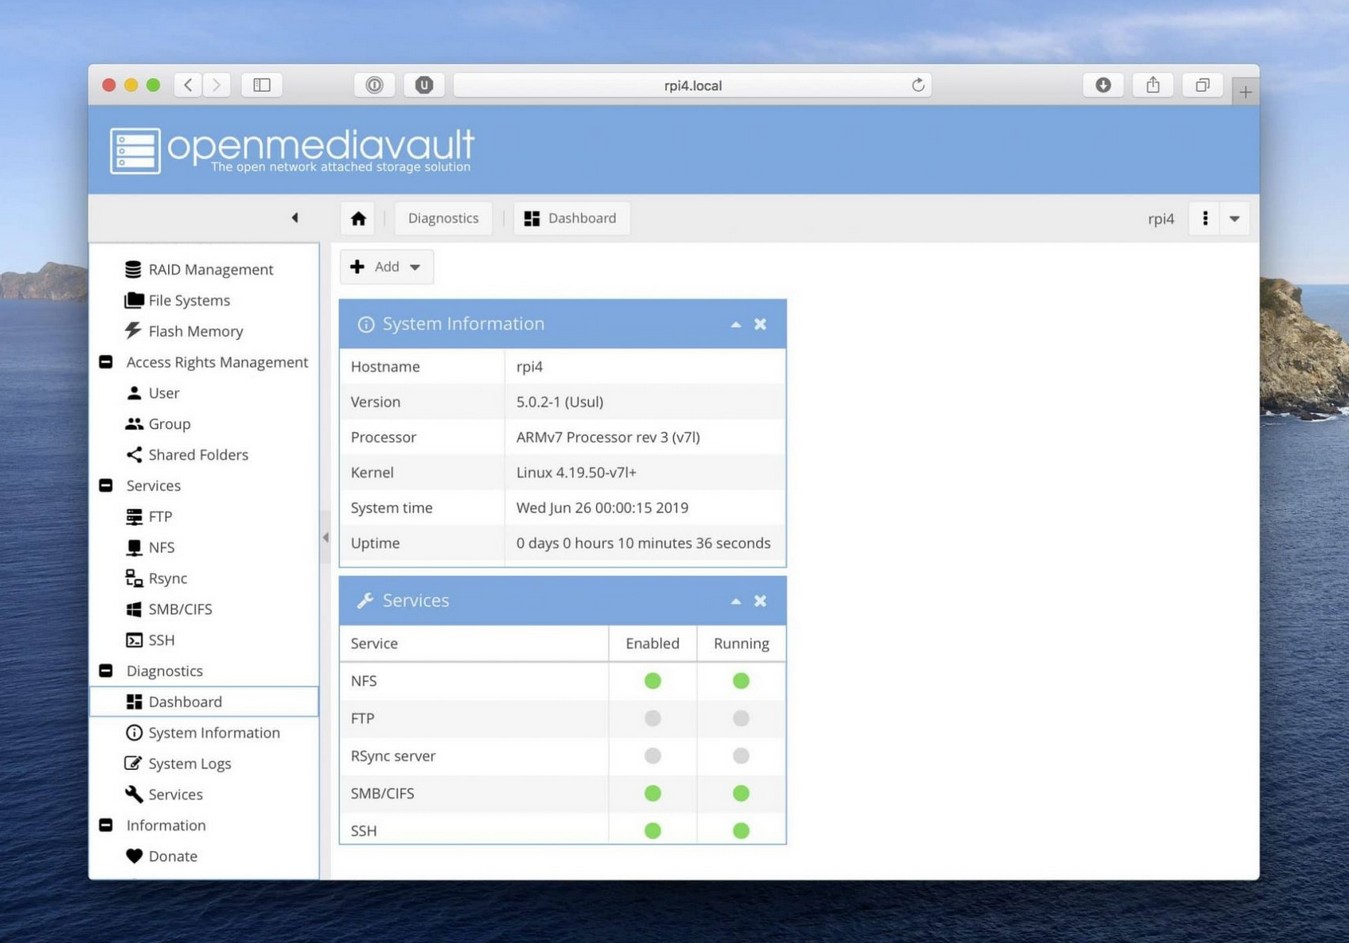This screenshot has height=943, width=1349.
Task: Collapse the Diagnostics tree section
Action: click(x=106, y=671)
